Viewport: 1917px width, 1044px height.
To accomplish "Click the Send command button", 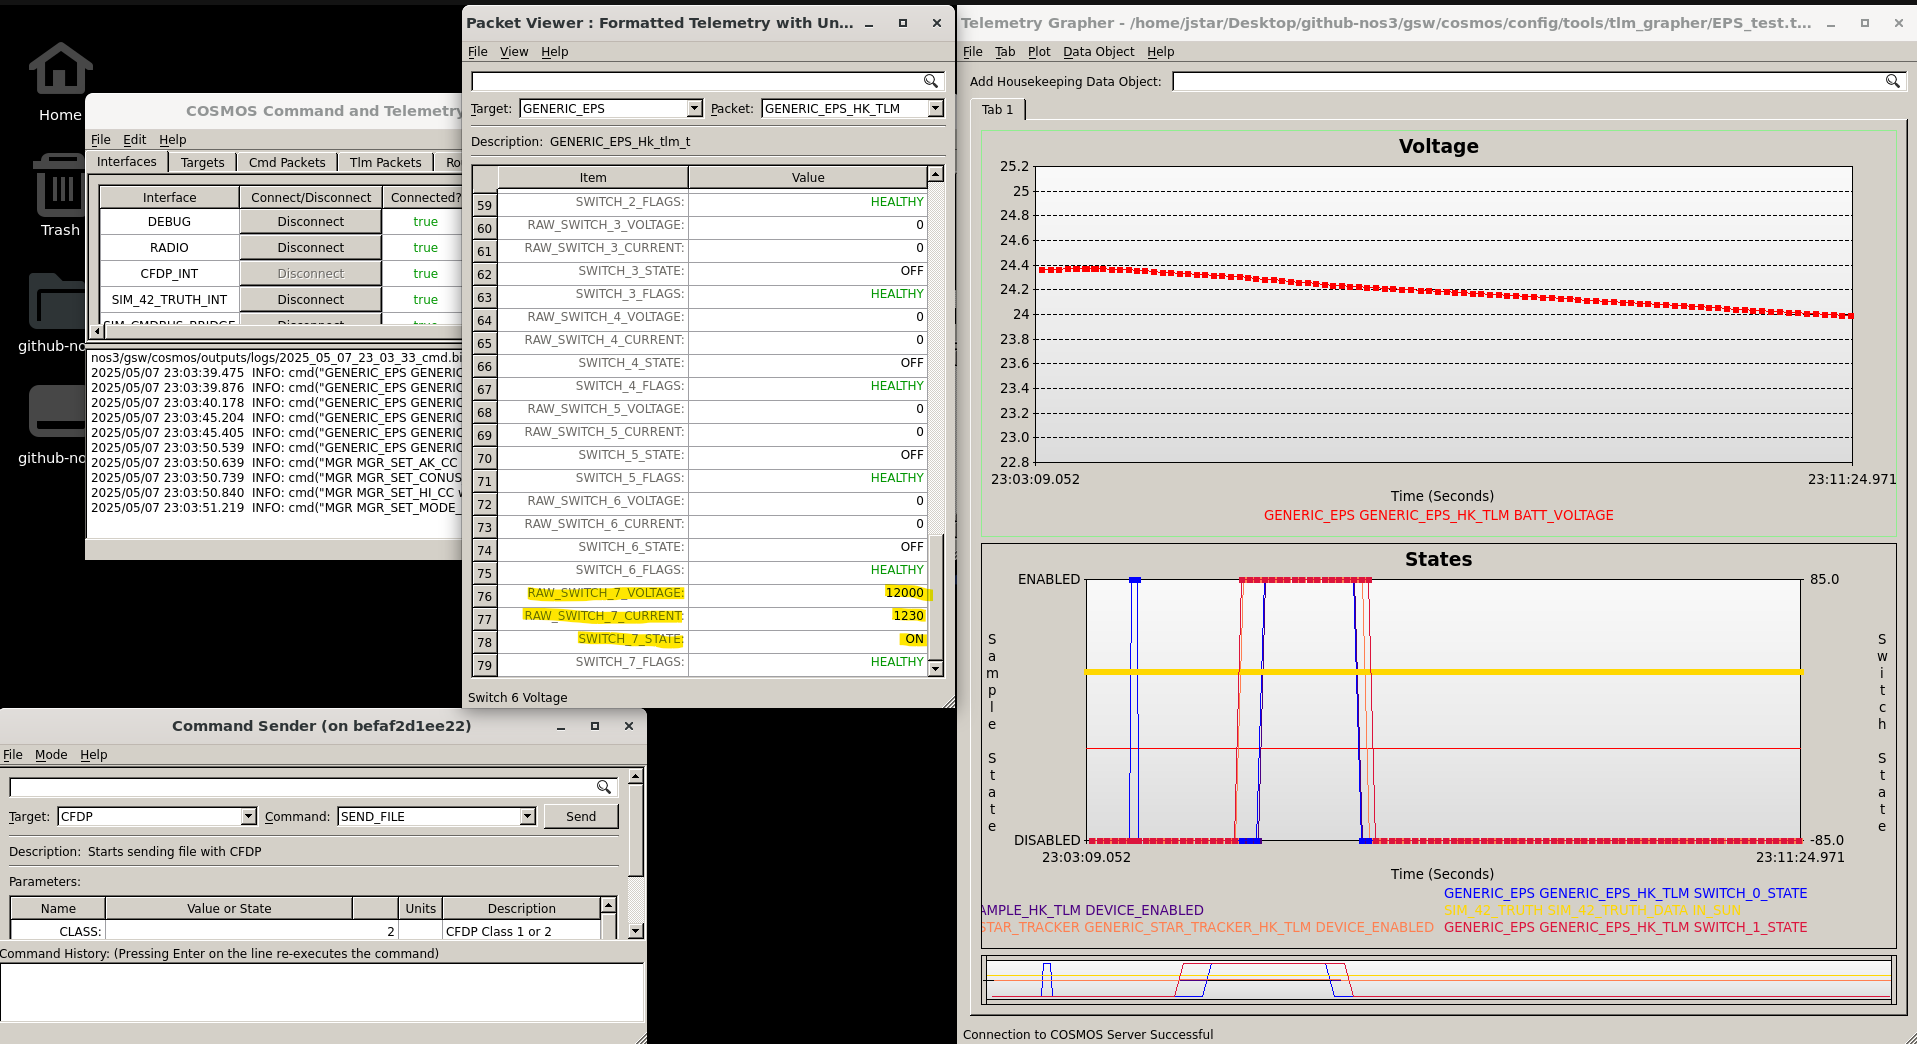I will [581, 816].
